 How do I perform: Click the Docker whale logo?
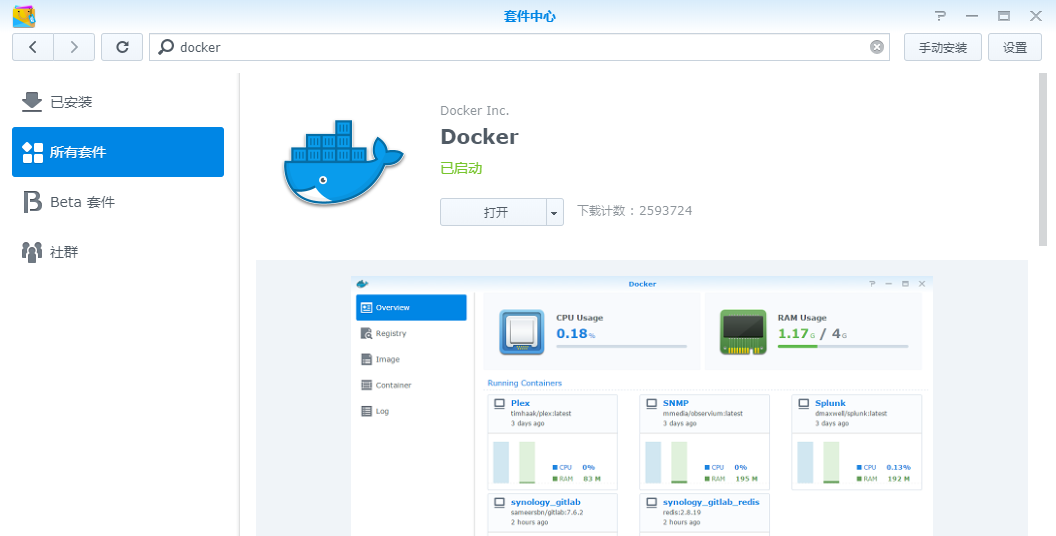click(343, 162)
